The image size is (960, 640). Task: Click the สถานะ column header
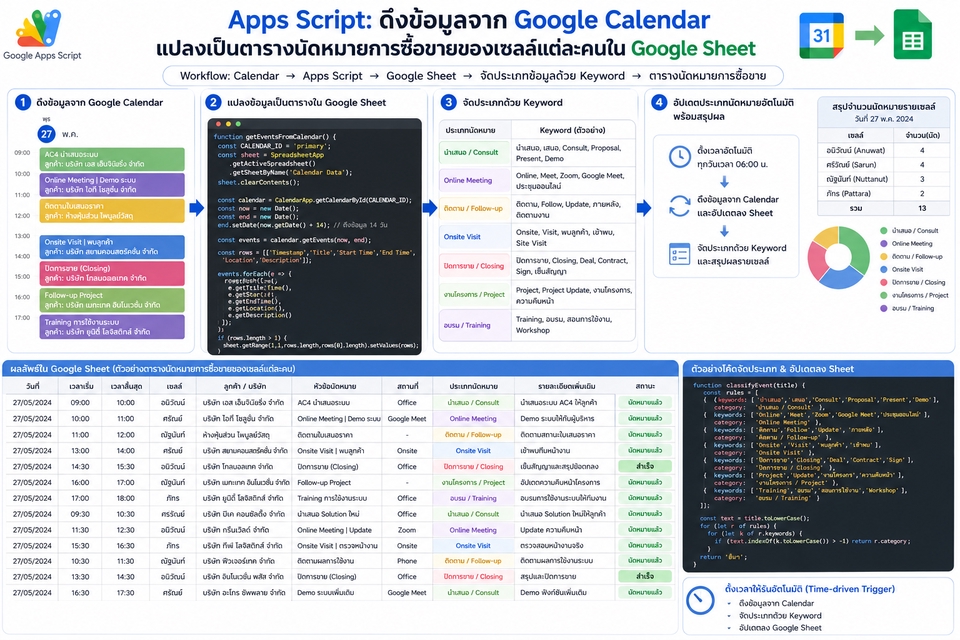click(645, 386)
